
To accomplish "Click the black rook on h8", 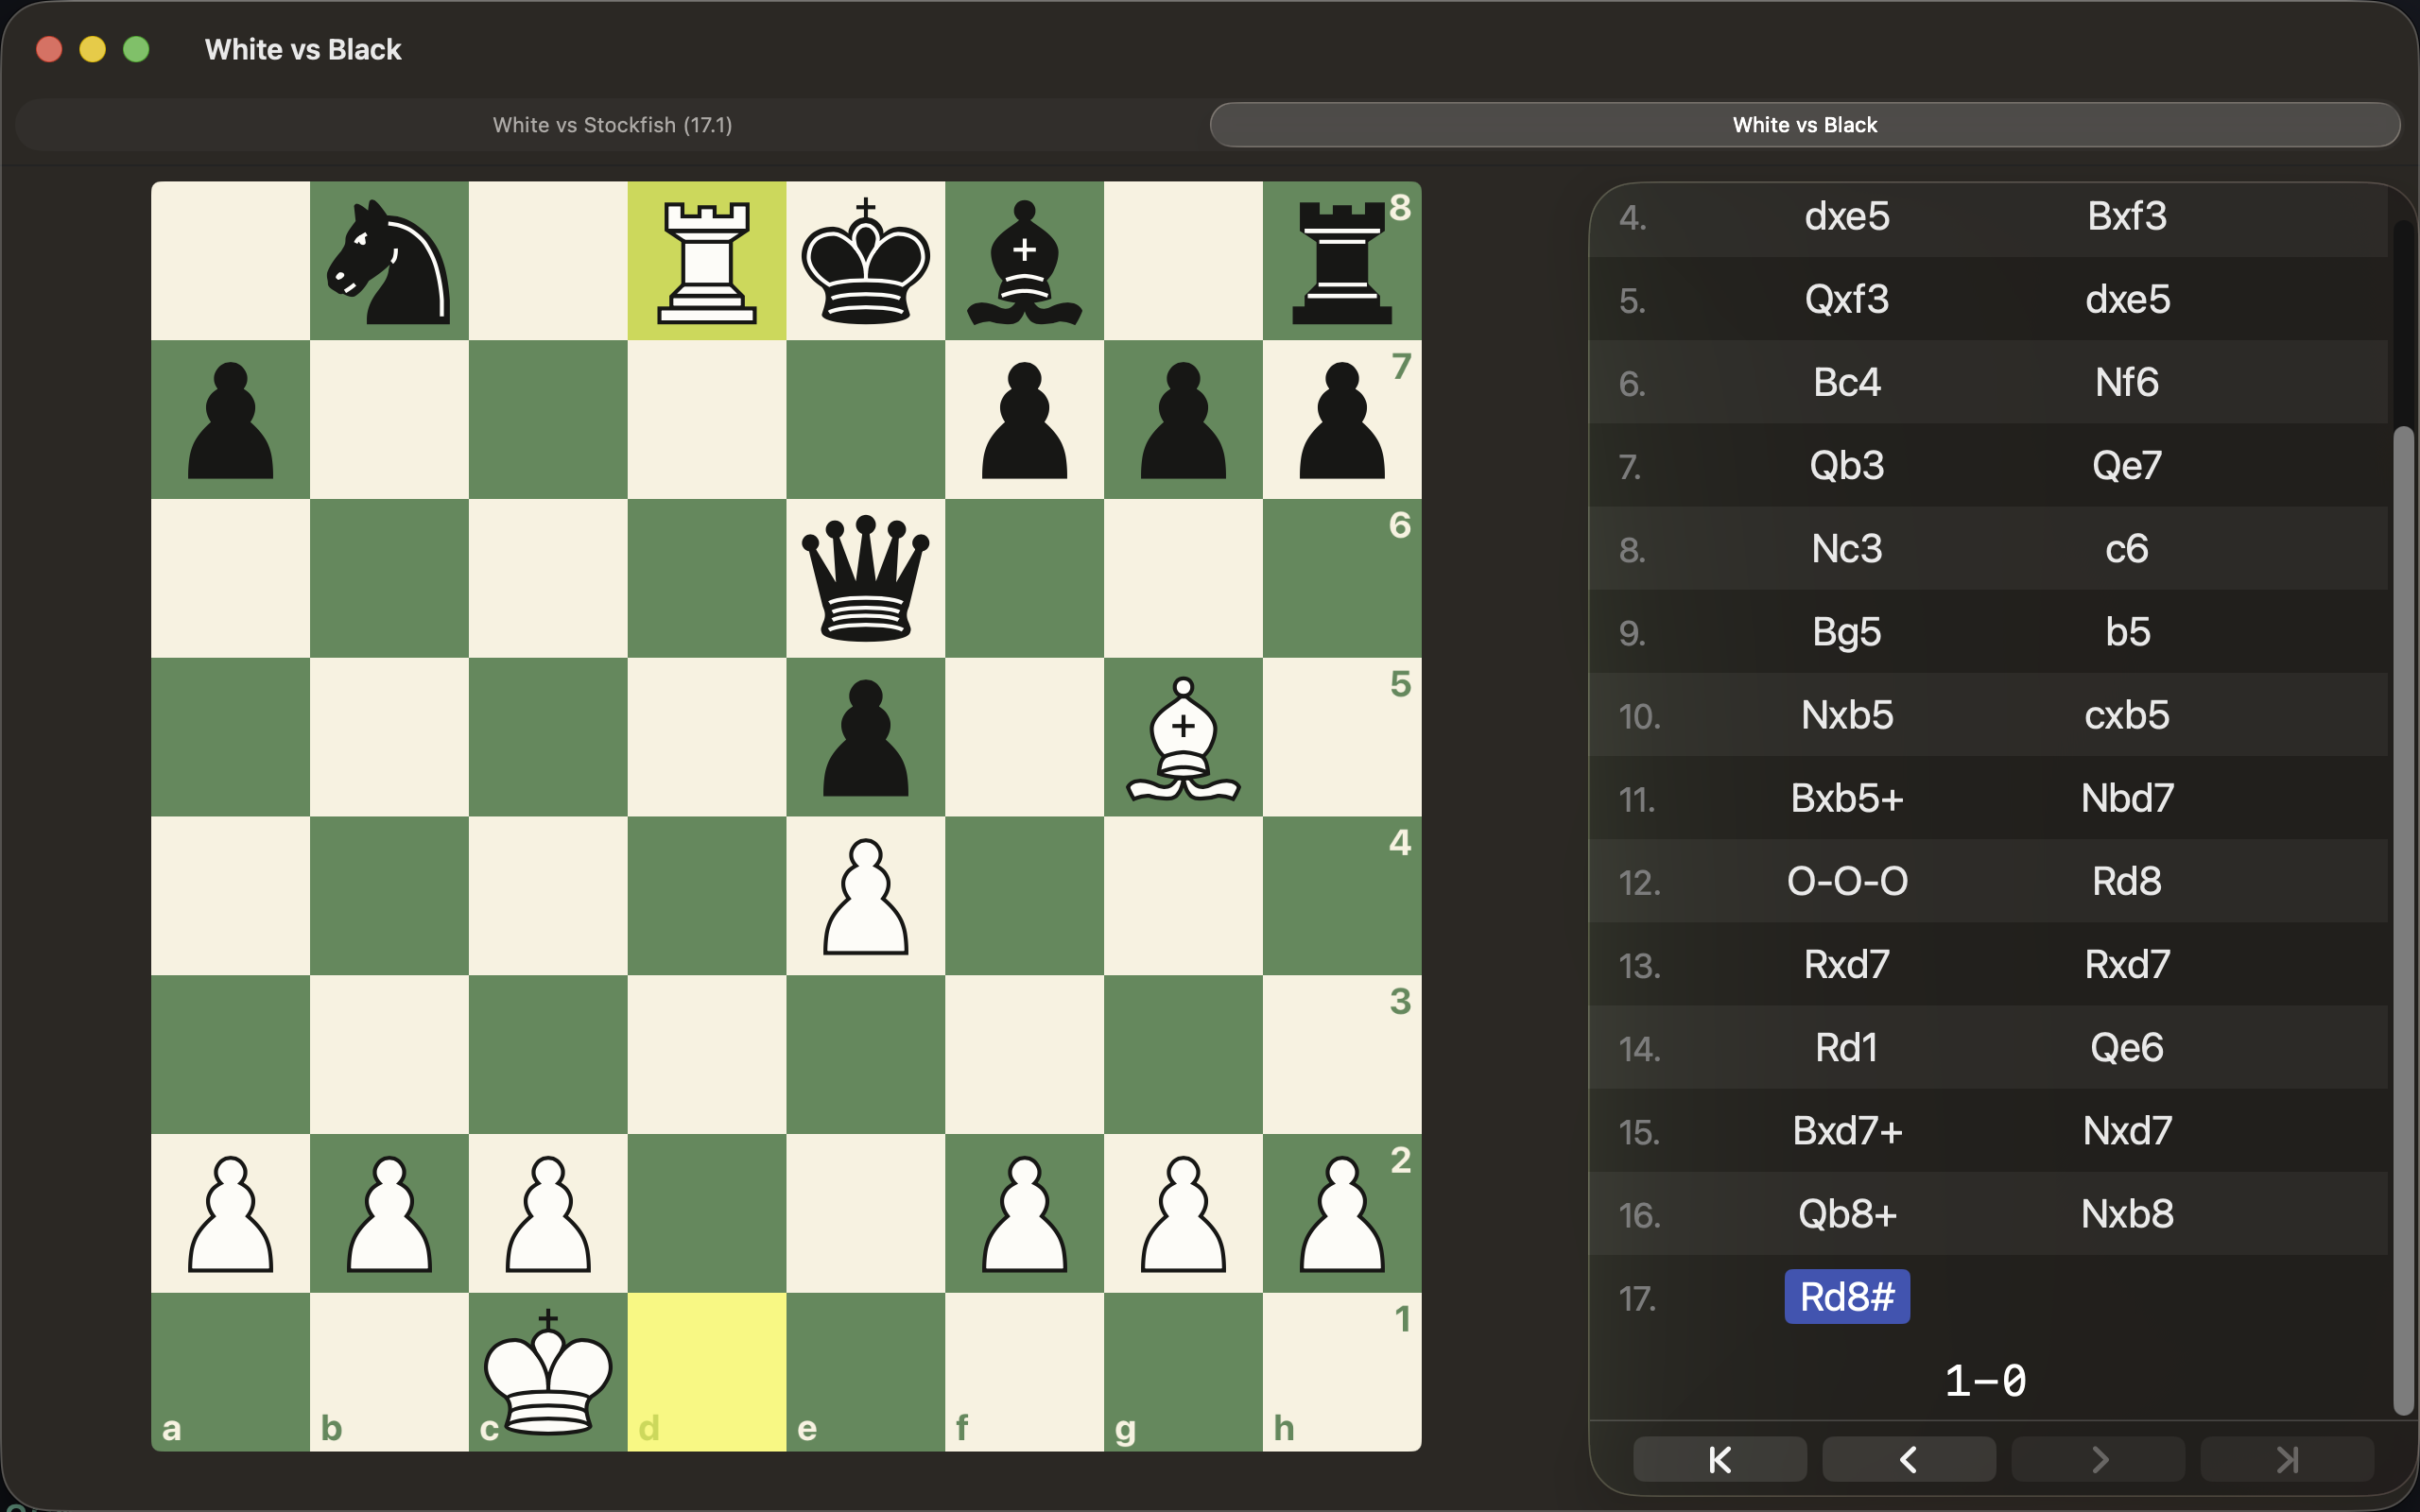I will click(x=1341, y=261).
